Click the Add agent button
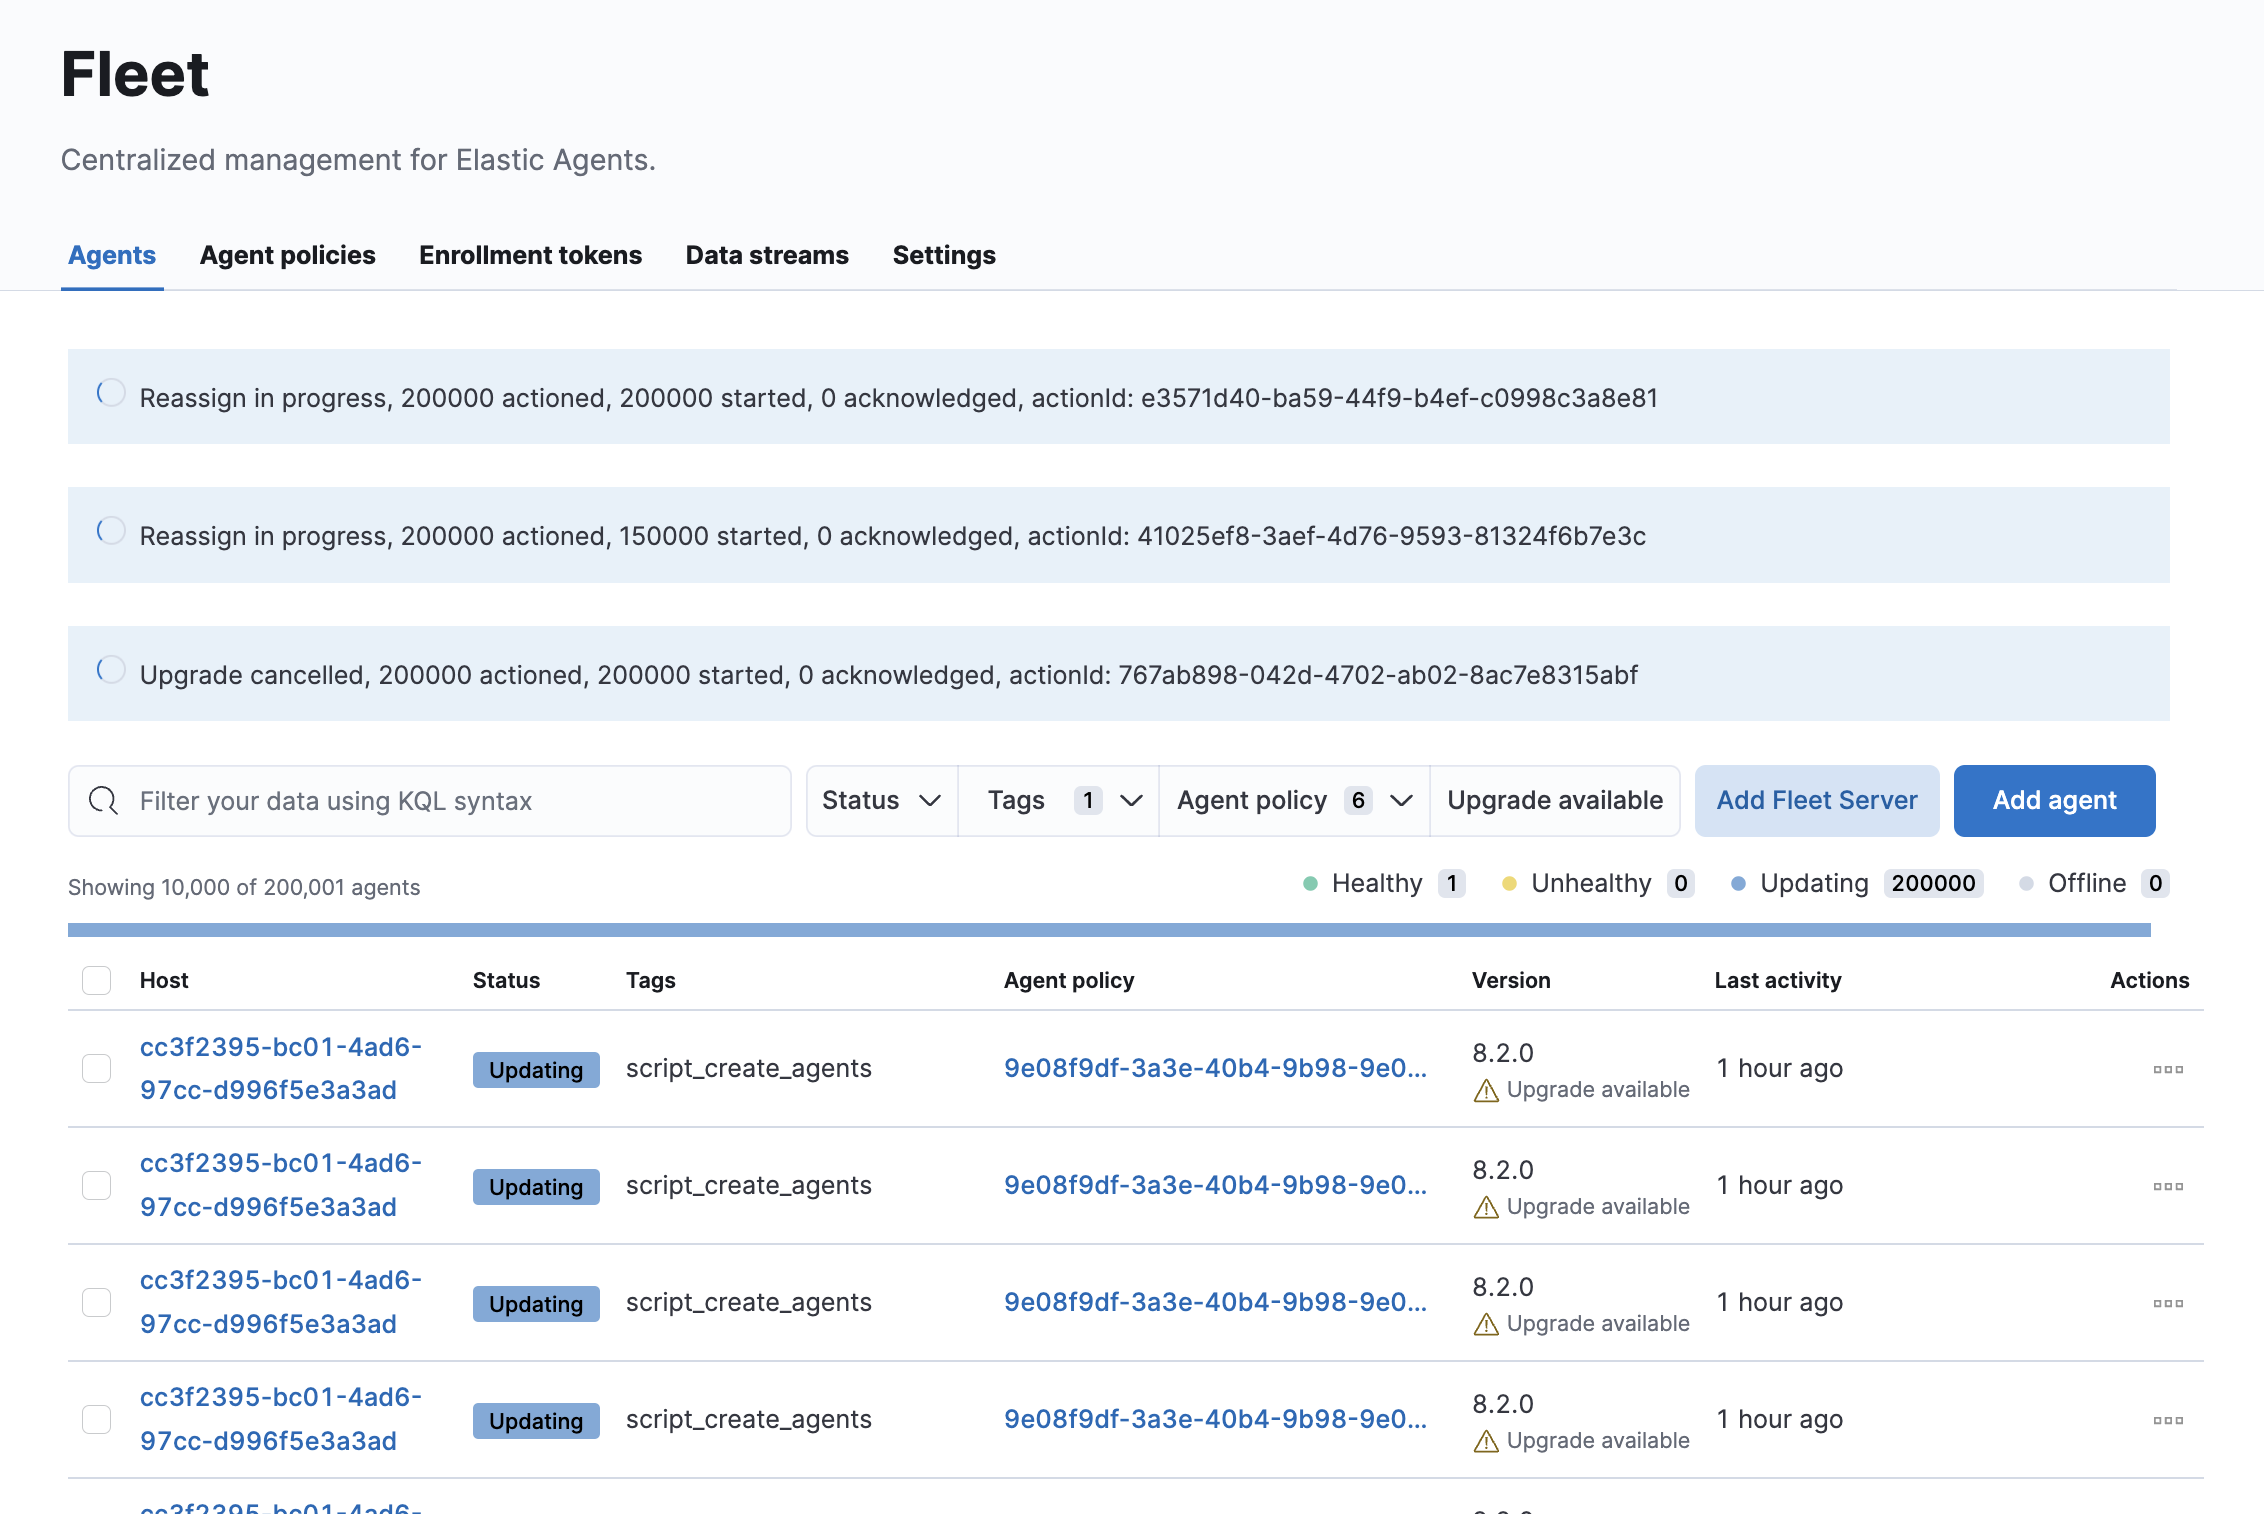 coord(2054,800)
